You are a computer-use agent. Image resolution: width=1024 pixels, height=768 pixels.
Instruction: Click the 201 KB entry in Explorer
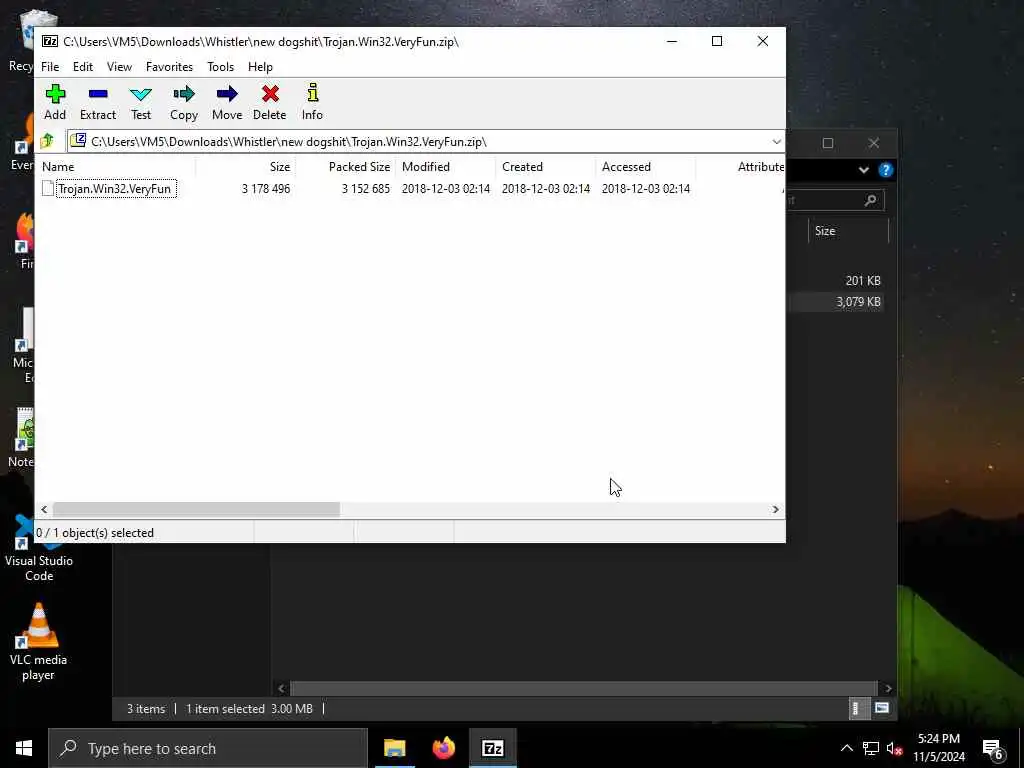863,281
